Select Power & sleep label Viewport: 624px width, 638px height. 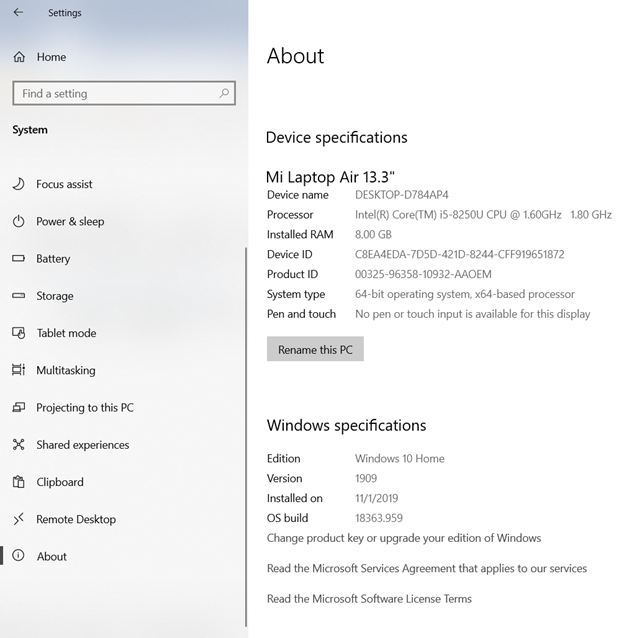[x=70, y=222]
